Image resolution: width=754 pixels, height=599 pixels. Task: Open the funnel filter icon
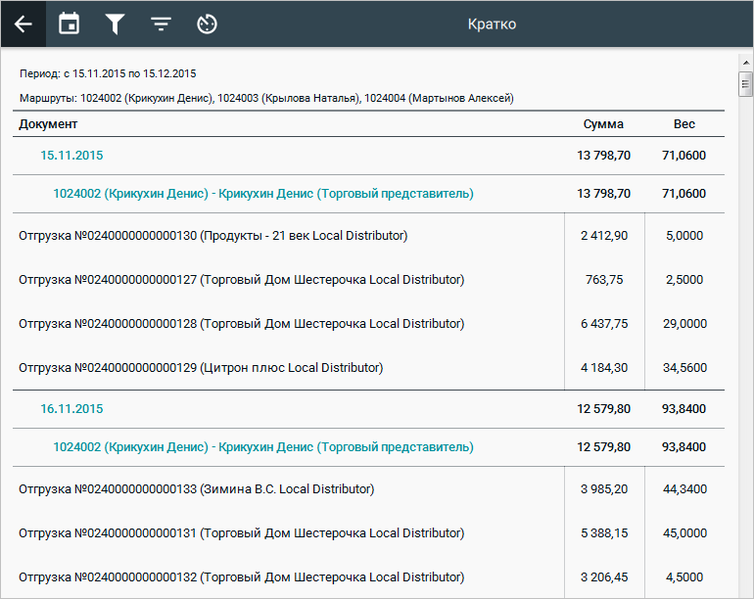pyautogui.click(x=115, y=24)
